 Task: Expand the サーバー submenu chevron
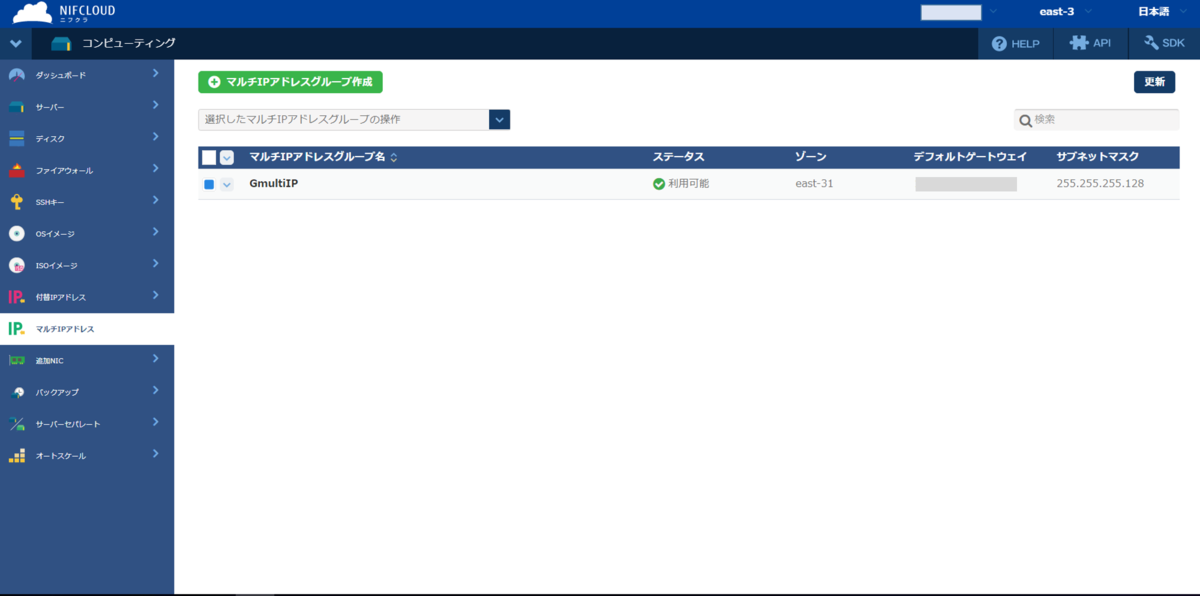tap(156, 105)
